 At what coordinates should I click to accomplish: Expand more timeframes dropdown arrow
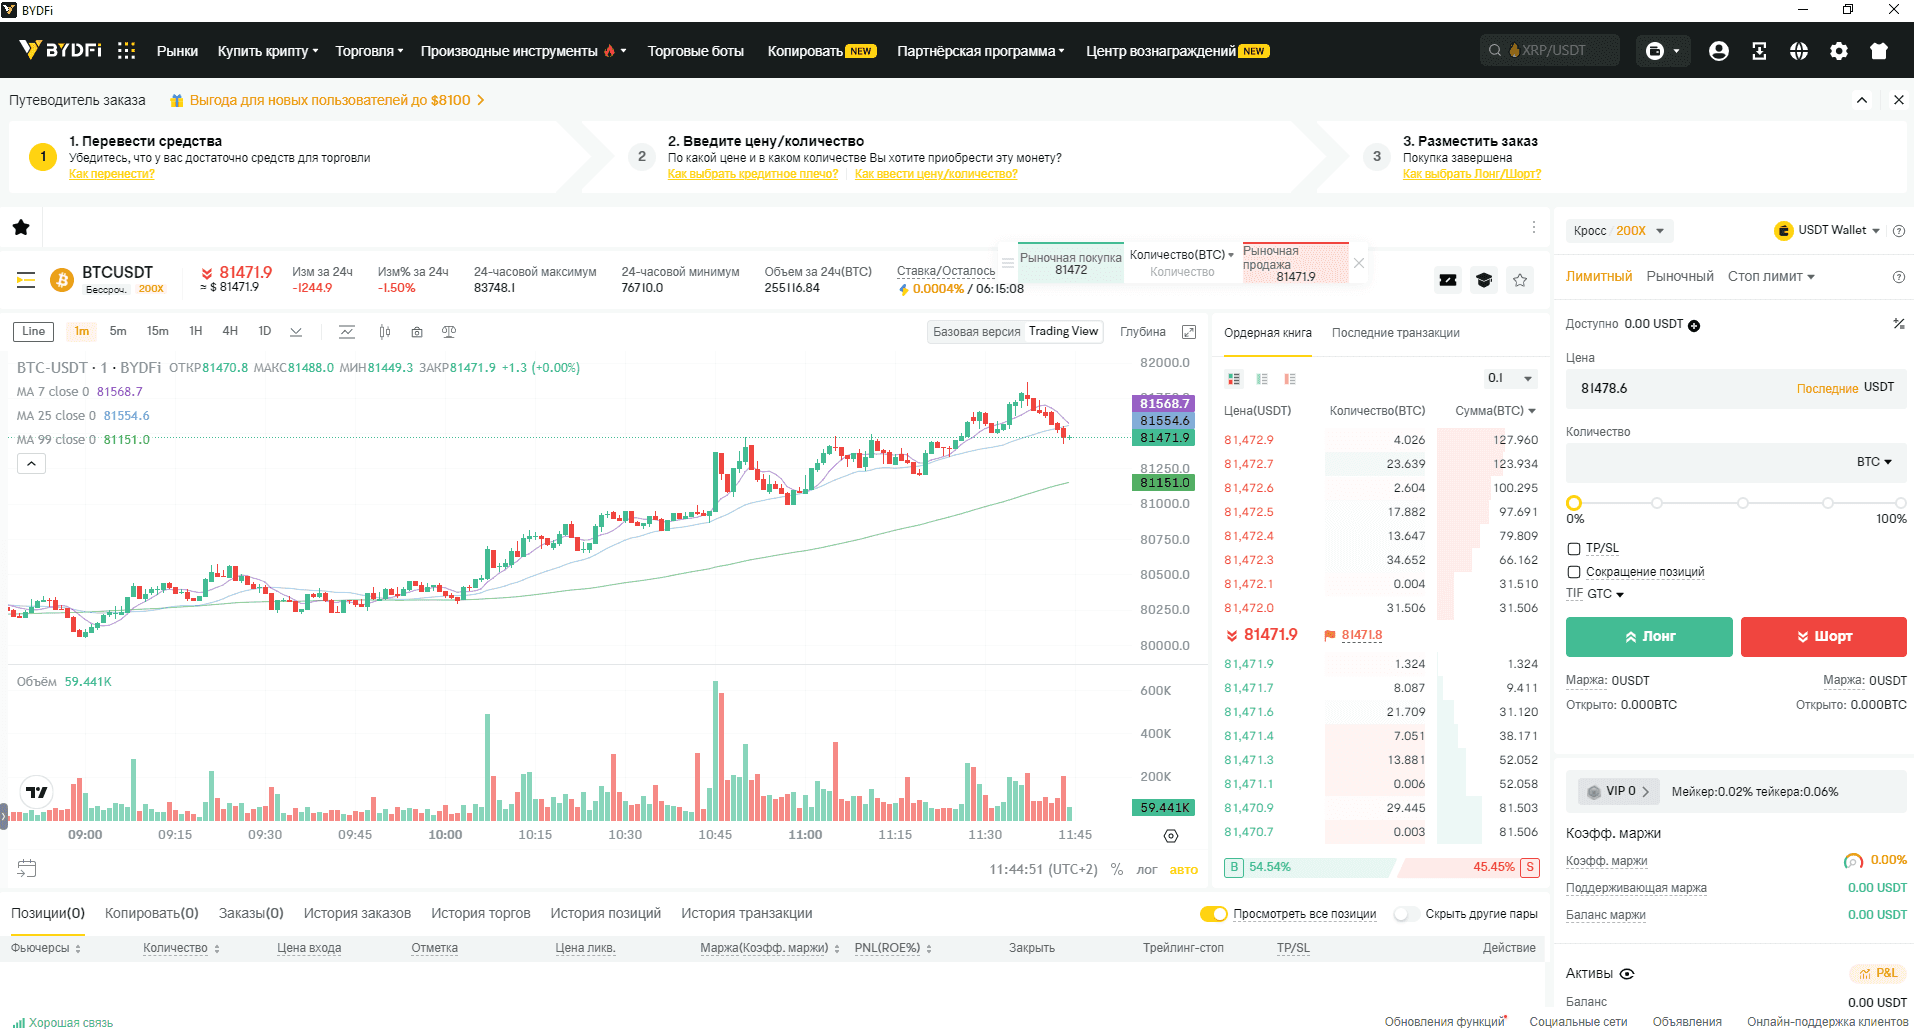(296, 331)
